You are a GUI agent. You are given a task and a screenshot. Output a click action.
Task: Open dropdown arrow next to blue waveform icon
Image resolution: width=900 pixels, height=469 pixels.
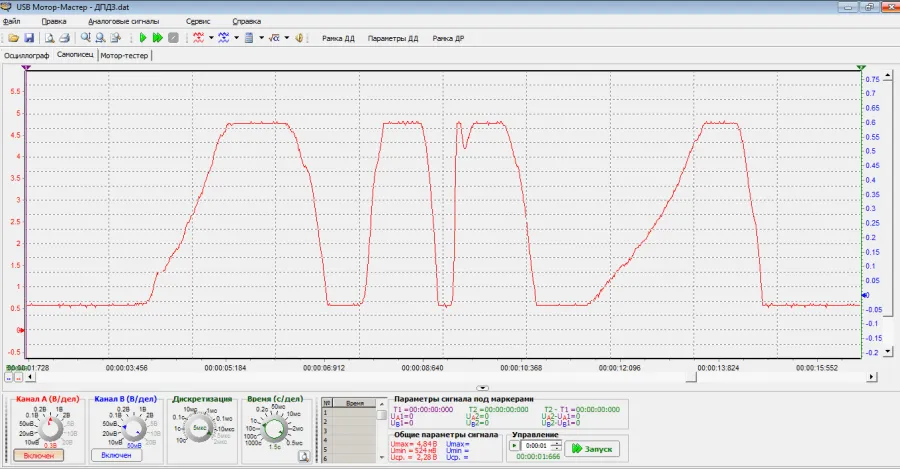click(236, 38)
